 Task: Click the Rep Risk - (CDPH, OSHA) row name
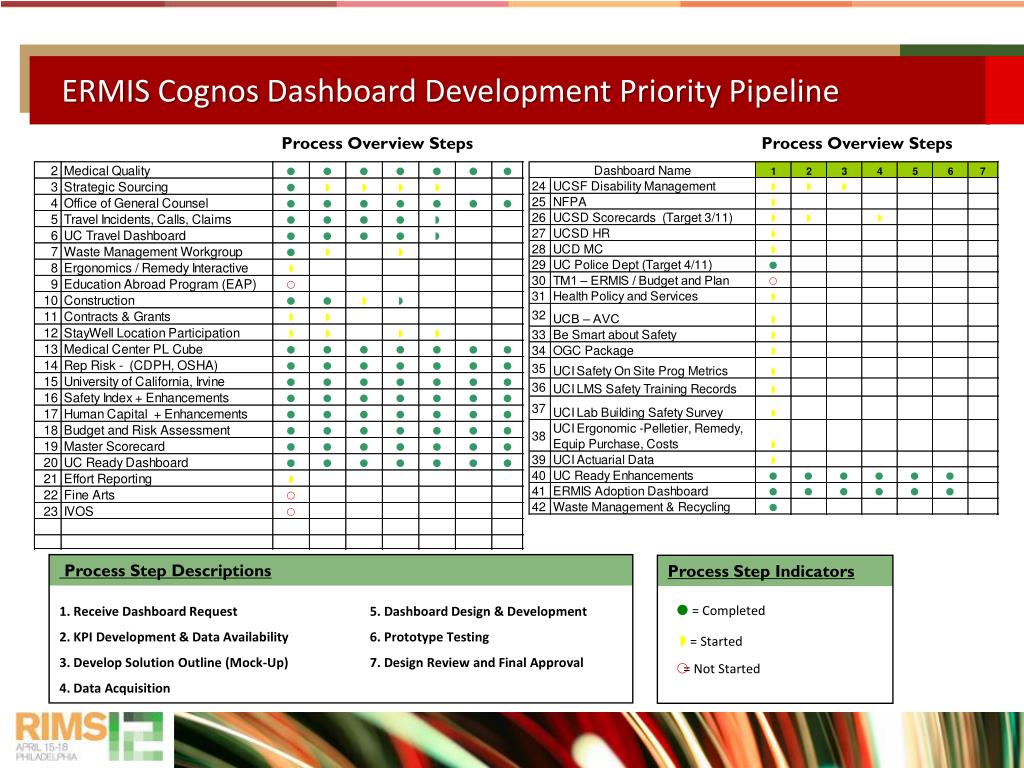(140, 366)
